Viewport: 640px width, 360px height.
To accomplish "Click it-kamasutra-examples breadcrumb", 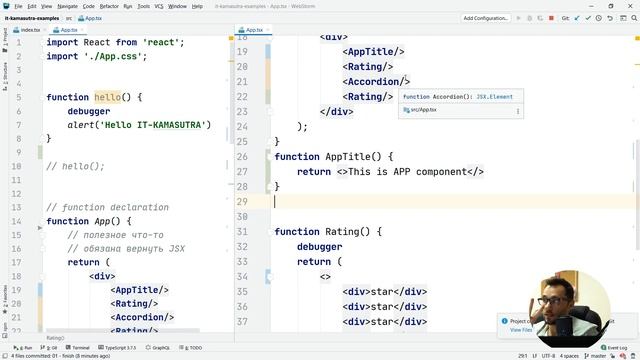I will point(31,18).
